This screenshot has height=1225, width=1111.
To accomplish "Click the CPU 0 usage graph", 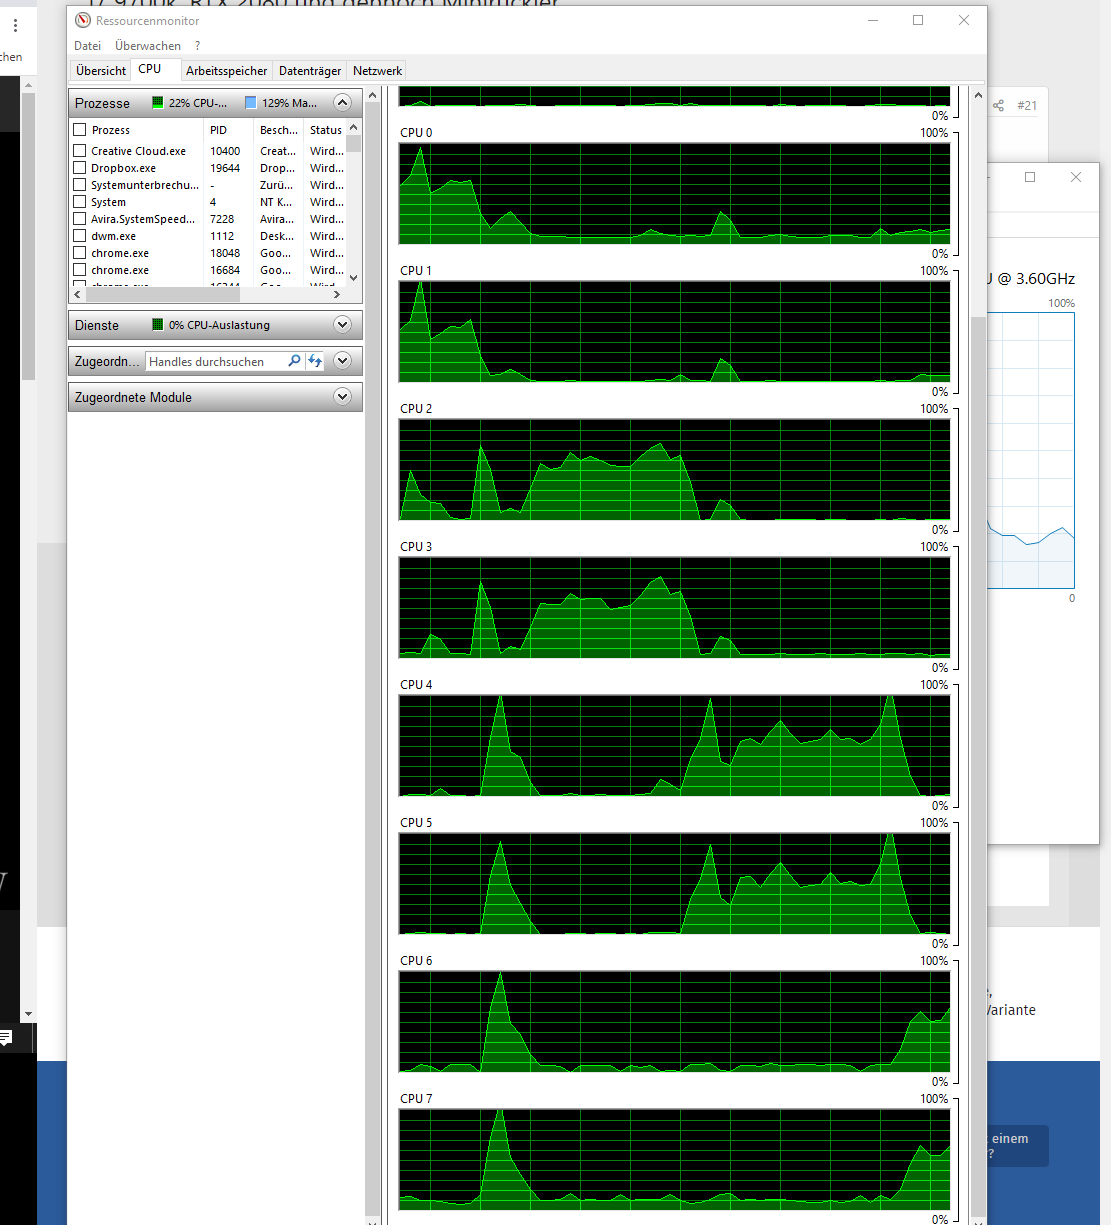I will (x=674, y=193).
